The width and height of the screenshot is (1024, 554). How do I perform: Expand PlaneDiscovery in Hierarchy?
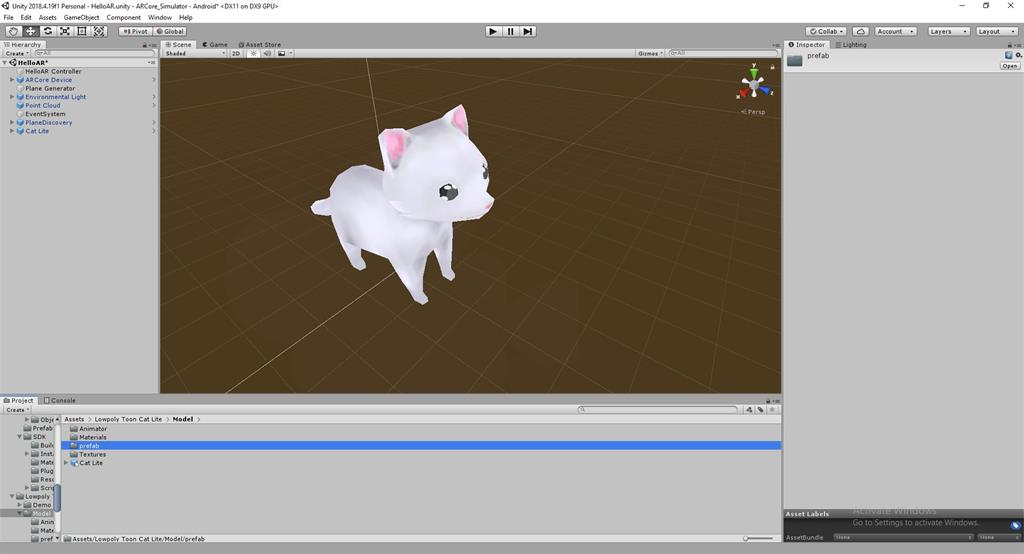pyautogui.click(x=12, y=122)
